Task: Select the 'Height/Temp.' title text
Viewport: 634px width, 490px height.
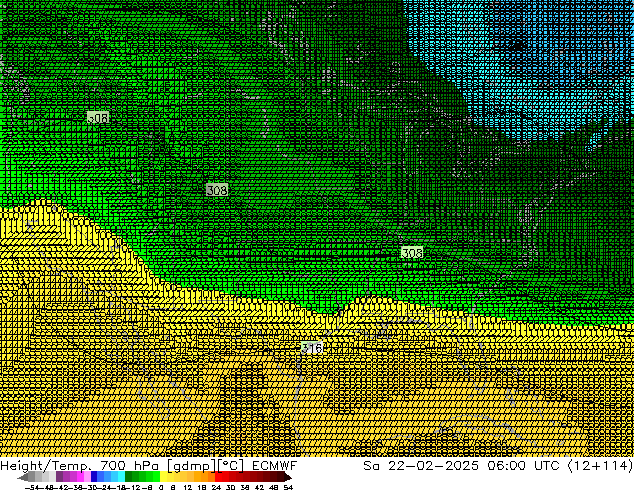Action: click(45, 466)
